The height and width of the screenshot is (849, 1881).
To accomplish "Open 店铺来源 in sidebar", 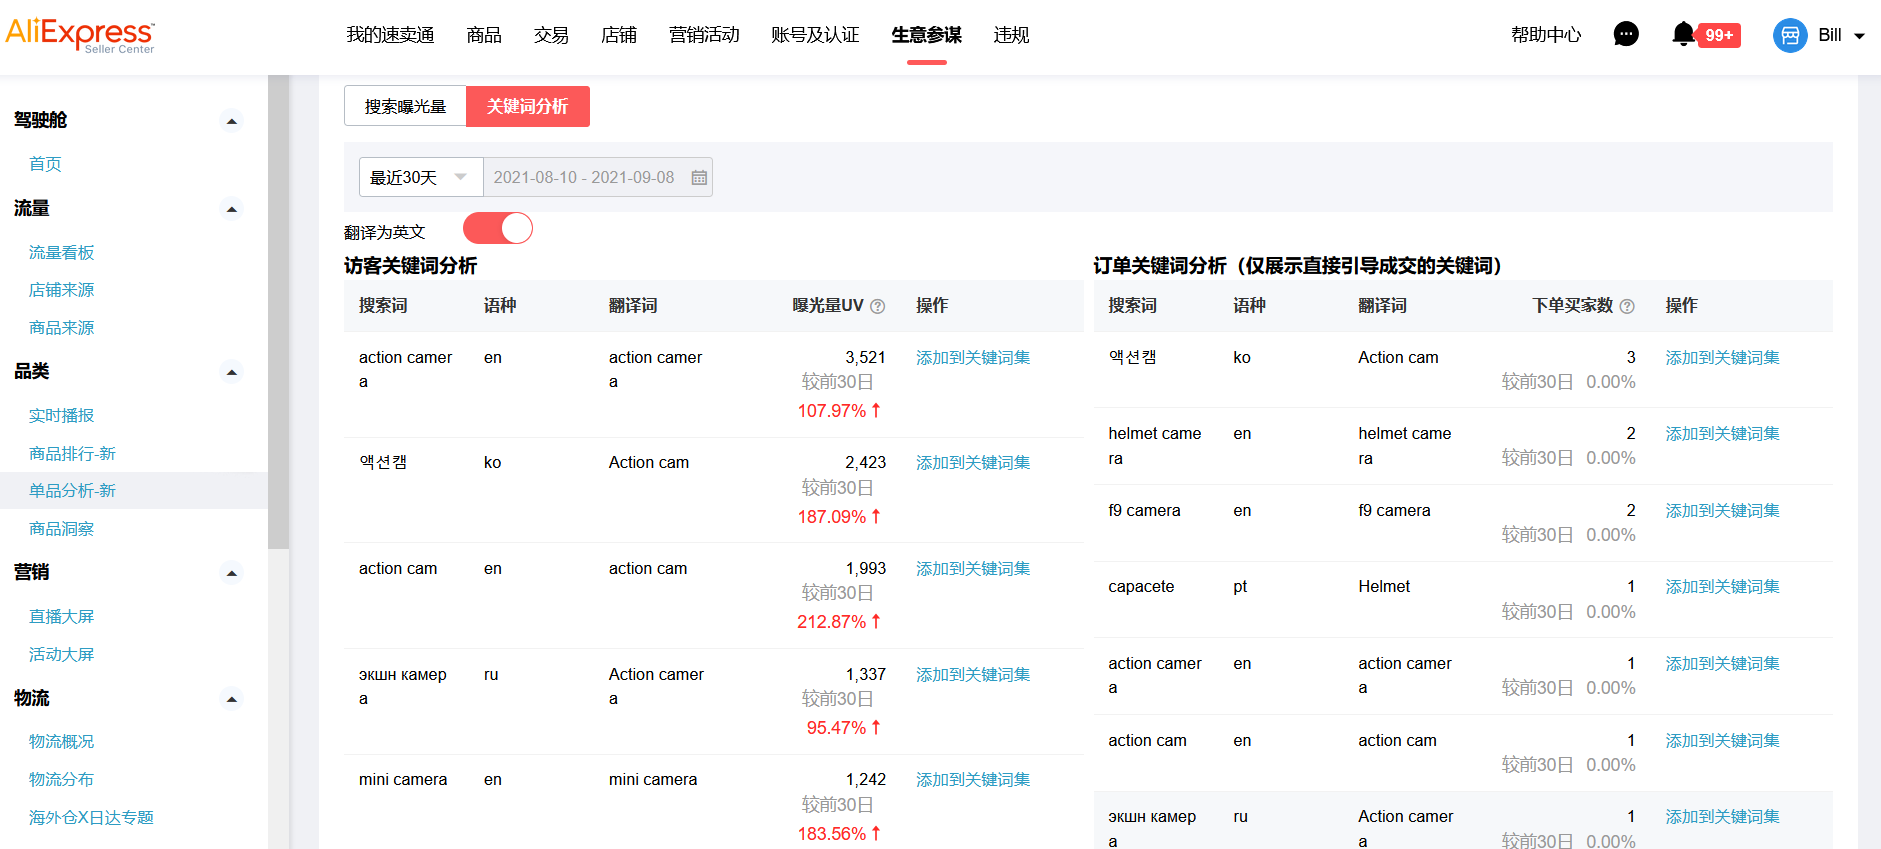I will pos(61,290).
